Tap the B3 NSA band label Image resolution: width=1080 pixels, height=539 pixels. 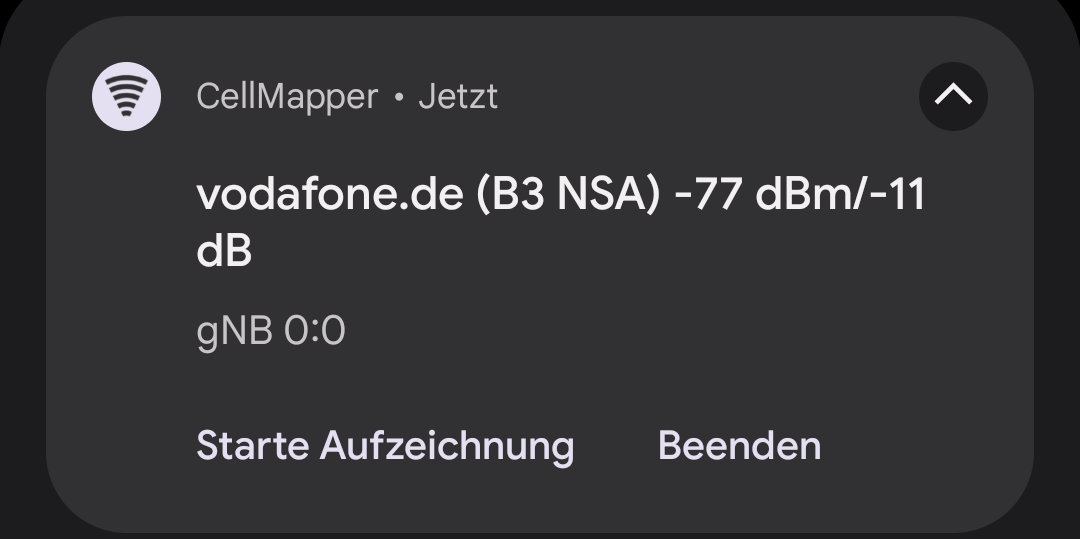pos(569,195)
